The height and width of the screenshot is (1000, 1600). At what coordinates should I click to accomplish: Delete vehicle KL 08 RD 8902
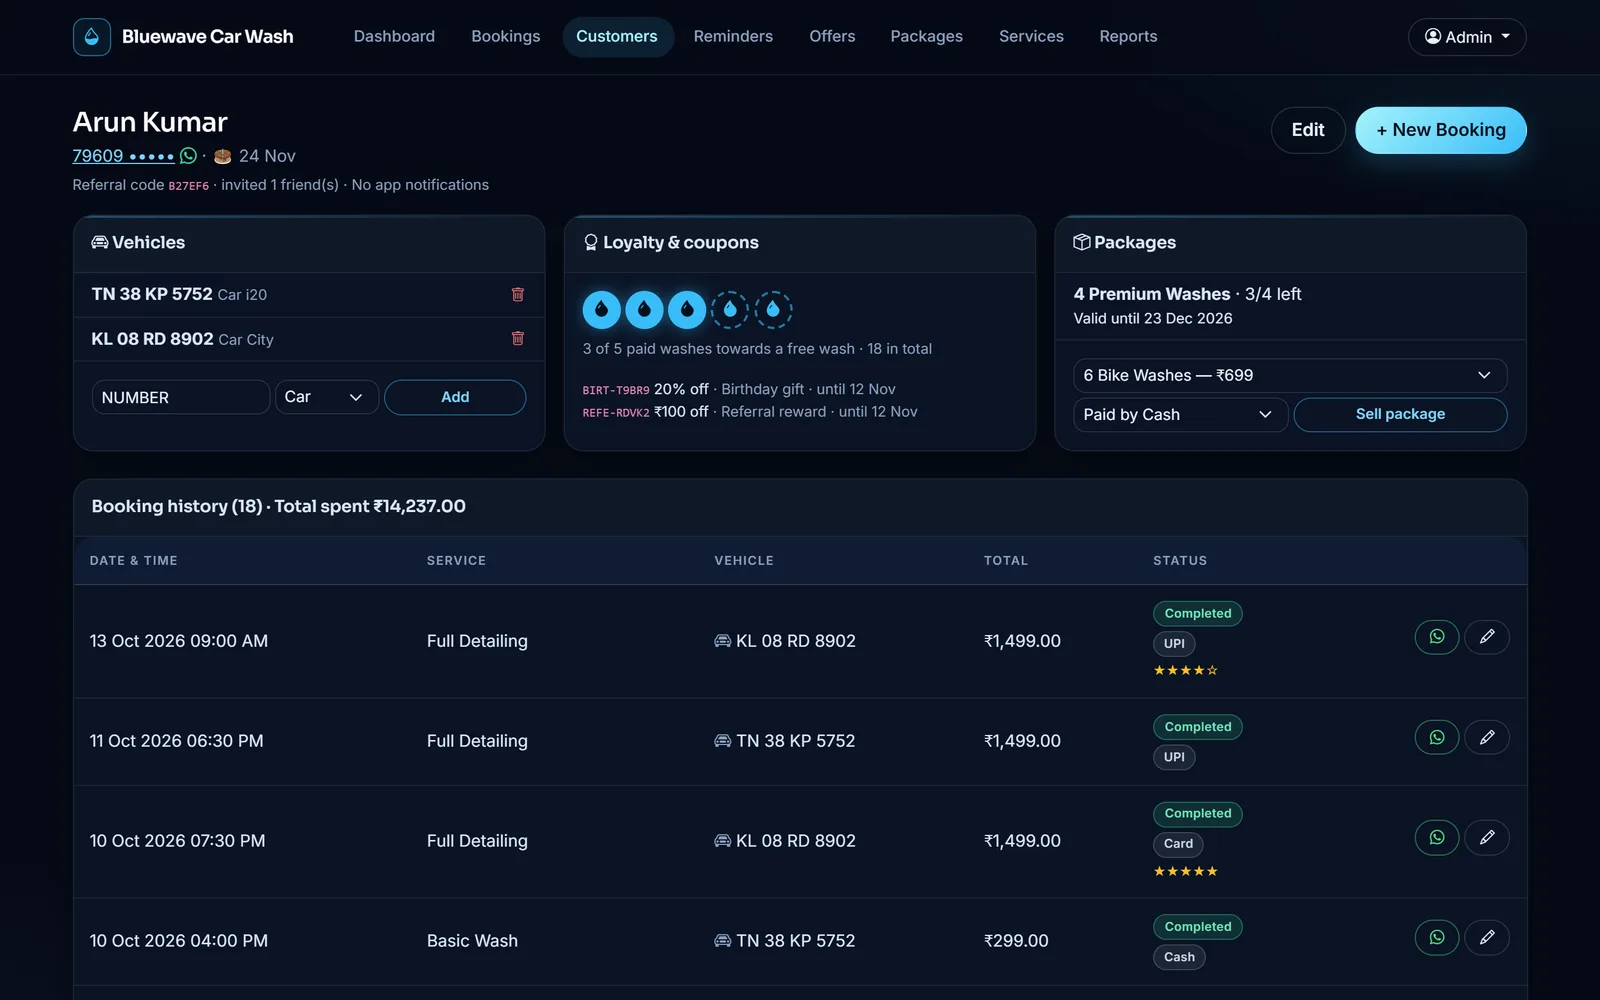point(518,338)
